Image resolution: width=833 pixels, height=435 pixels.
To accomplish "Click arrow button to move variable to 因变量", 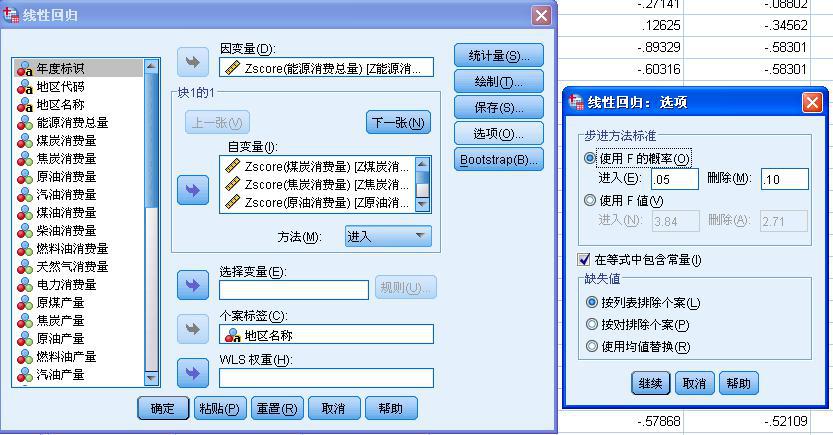I will (x=193, y=62).
